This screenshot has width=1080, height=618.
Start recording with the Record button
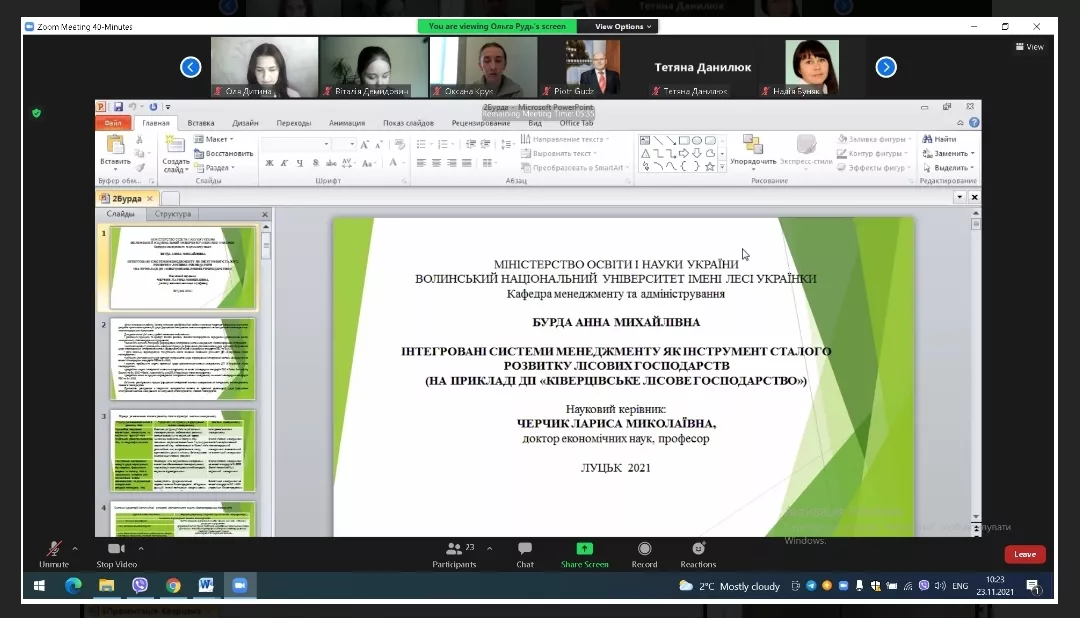pos(644,549)
